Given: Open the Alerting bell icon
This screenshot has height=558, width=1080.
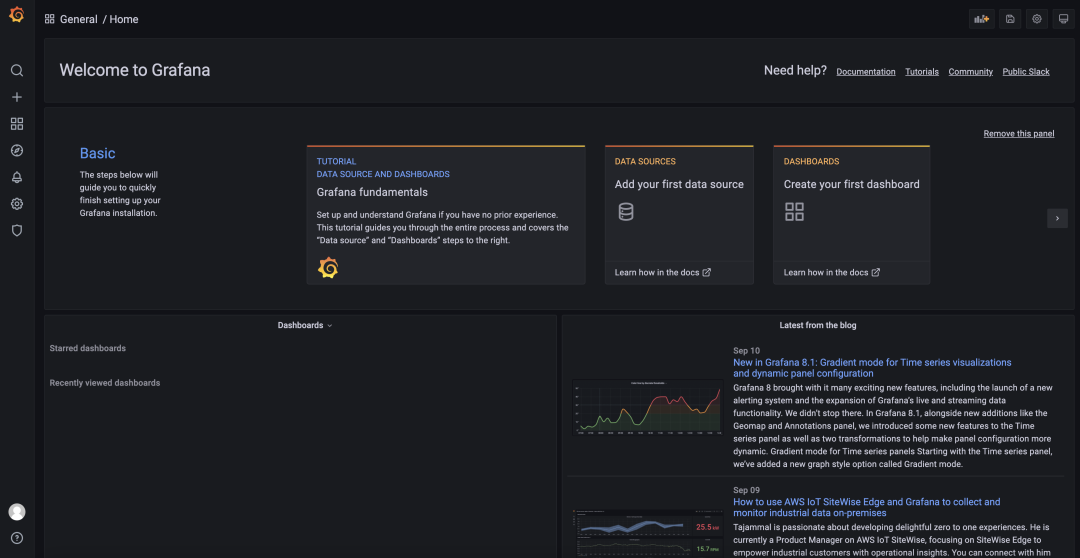Looking at the screenshot, I should 16,177.
